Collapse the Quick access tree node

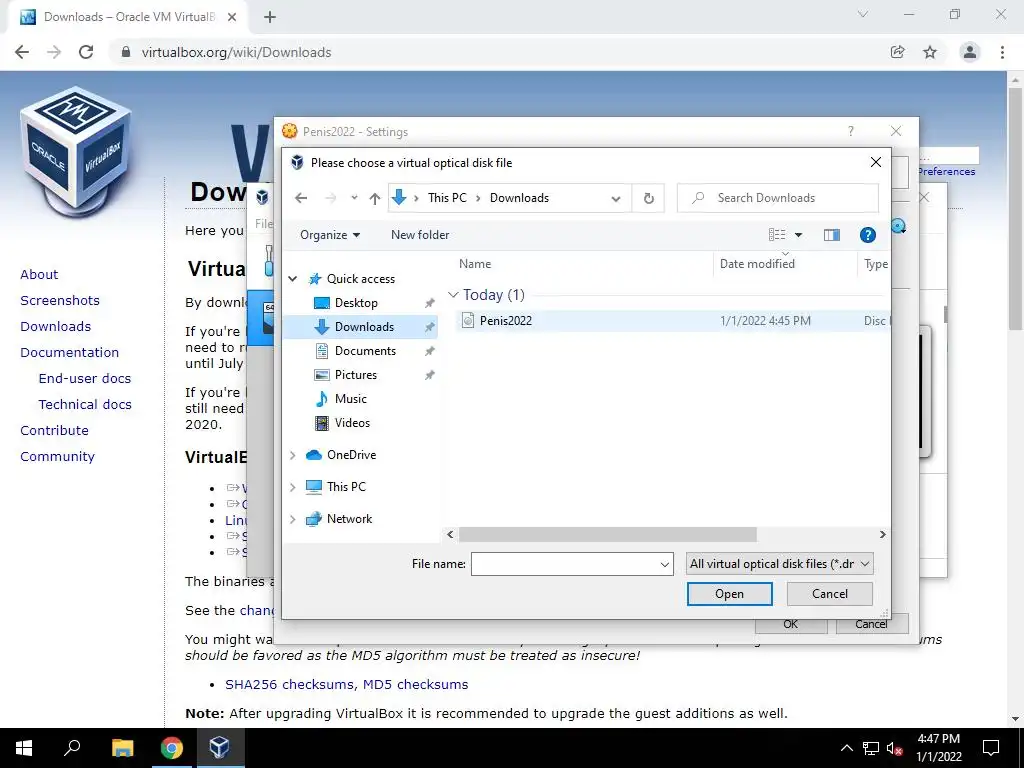click(x=293, y=279)
